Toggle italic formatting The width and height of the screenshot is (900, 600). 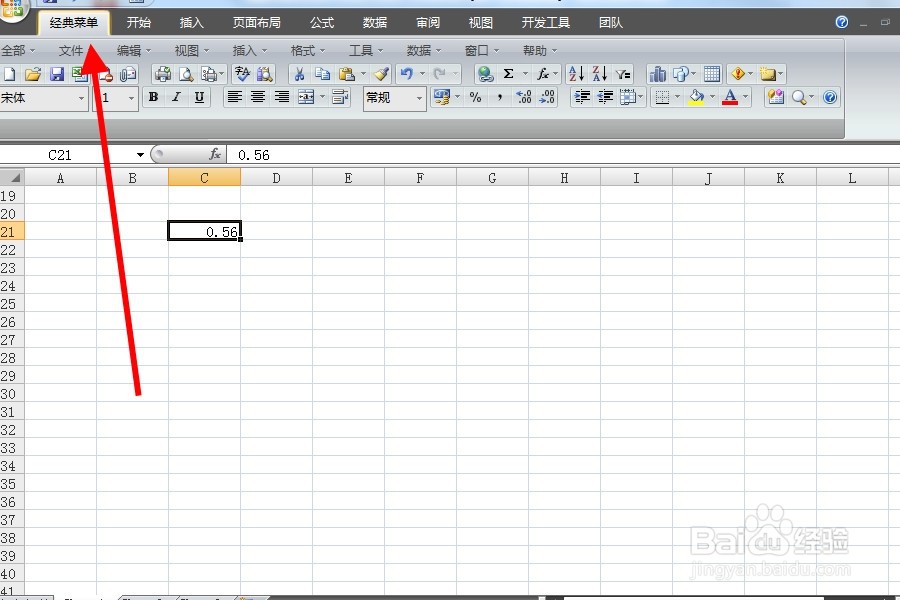click(x=176, y=98)
